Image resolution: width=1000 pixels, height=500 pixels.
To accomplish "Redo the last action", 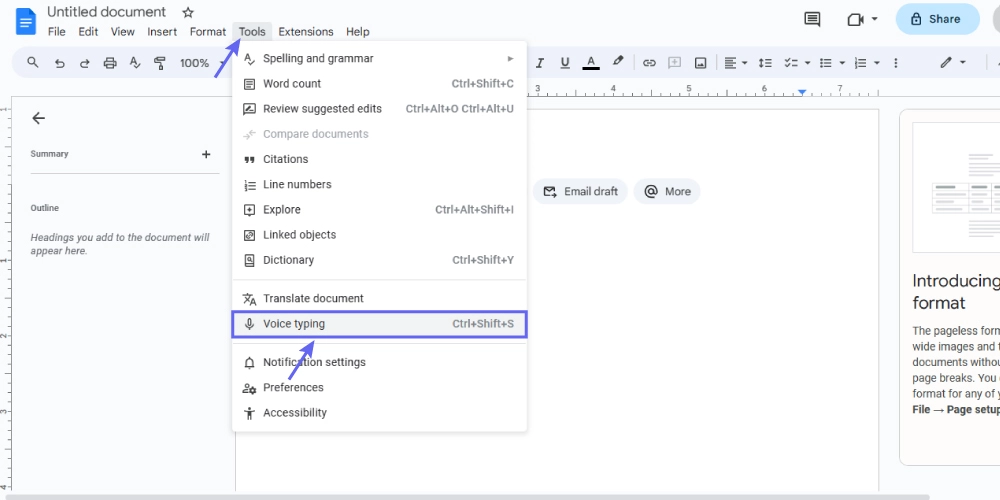I will coord(84,63).
